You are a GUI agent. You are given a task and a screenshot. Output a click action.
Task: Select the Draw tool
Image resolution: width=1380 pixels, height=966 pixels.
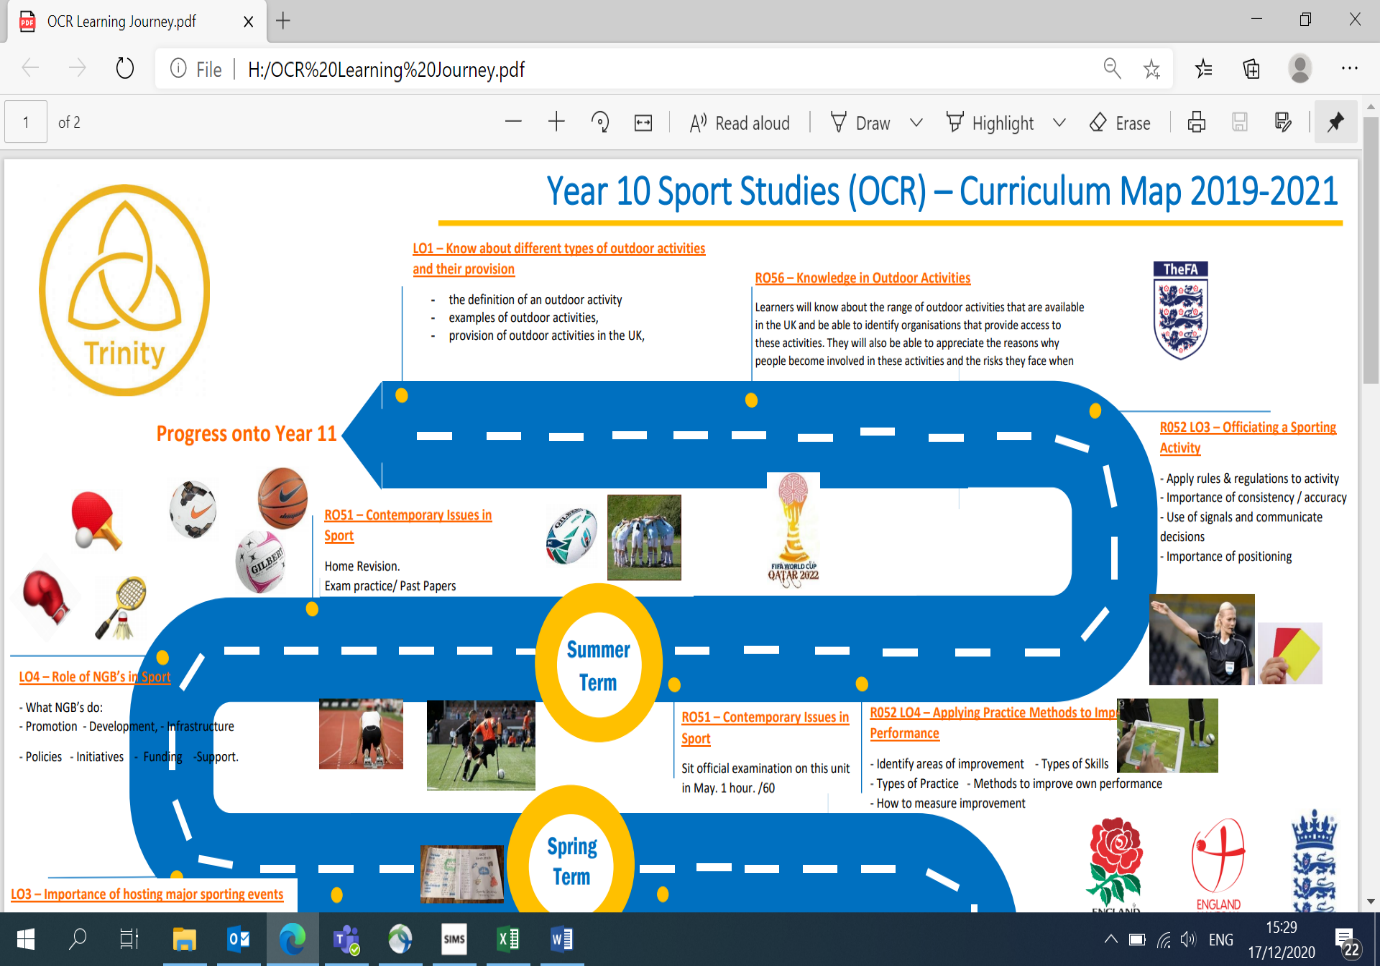pos(861,123)
